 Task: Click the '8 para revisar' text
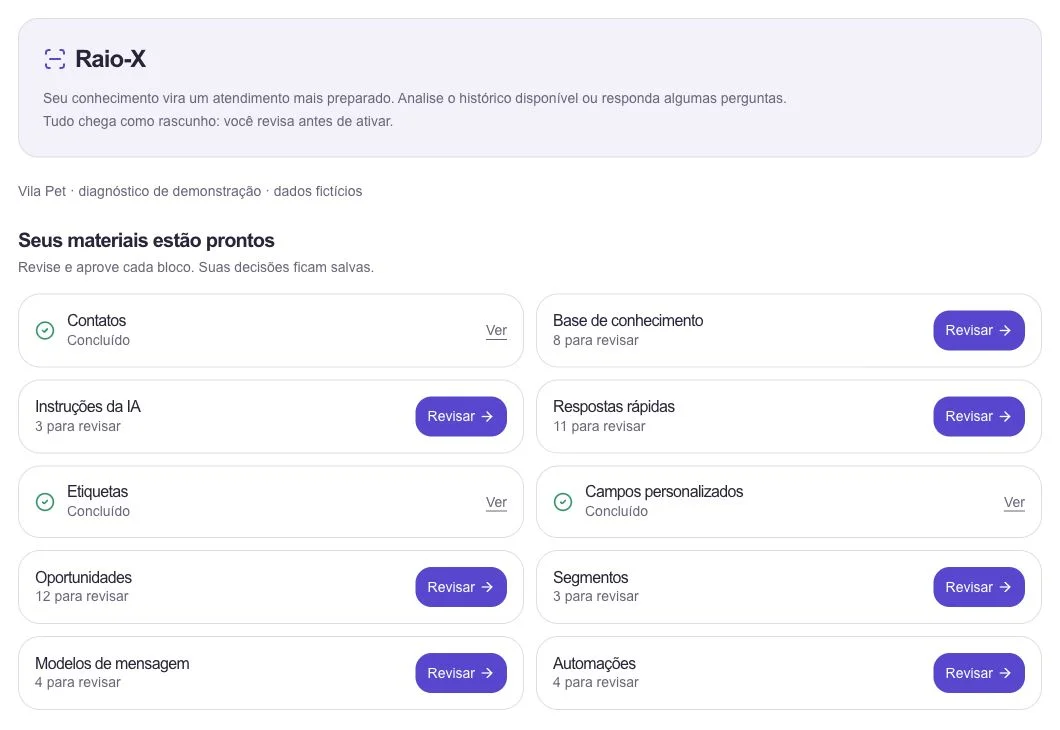pyautogui.click(x=596, y=341)
